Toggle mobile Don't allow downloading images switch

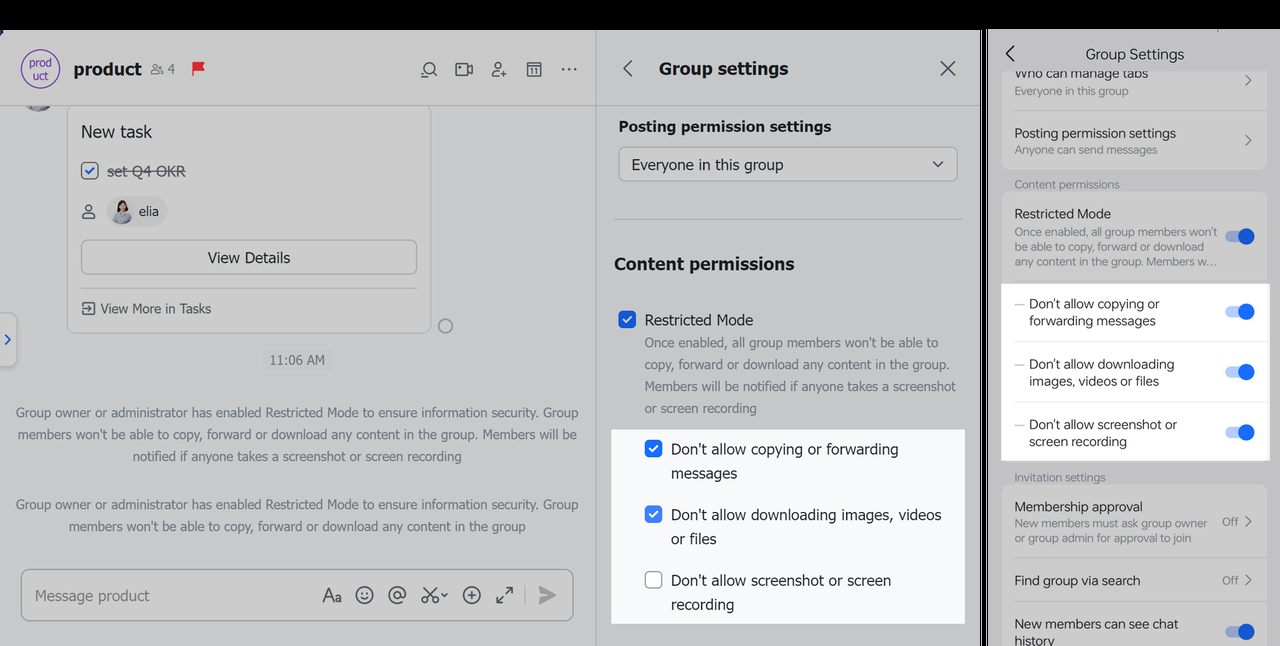click(x=1239, y=372)
